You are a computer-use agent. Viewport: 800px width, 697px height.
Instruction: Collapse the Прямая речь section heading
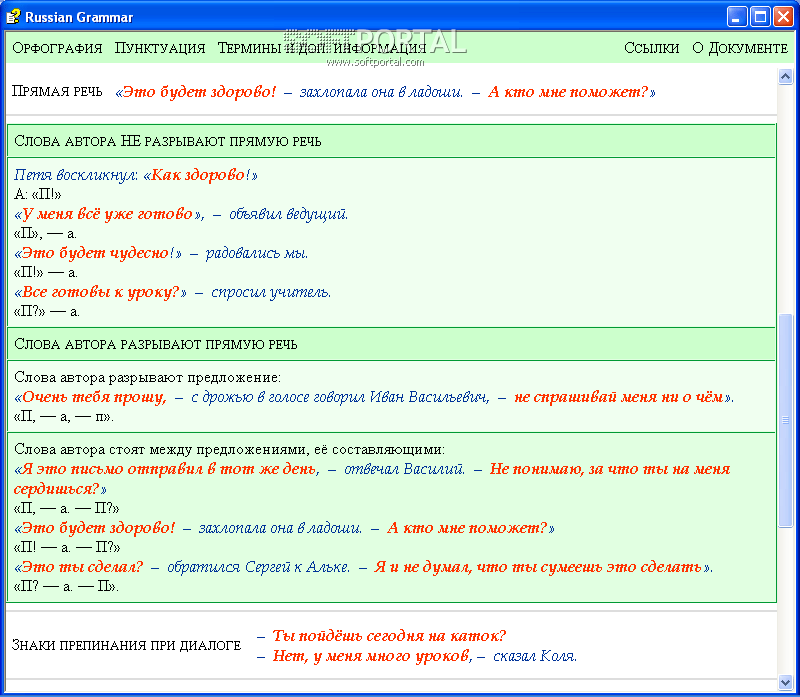[57, 91]
